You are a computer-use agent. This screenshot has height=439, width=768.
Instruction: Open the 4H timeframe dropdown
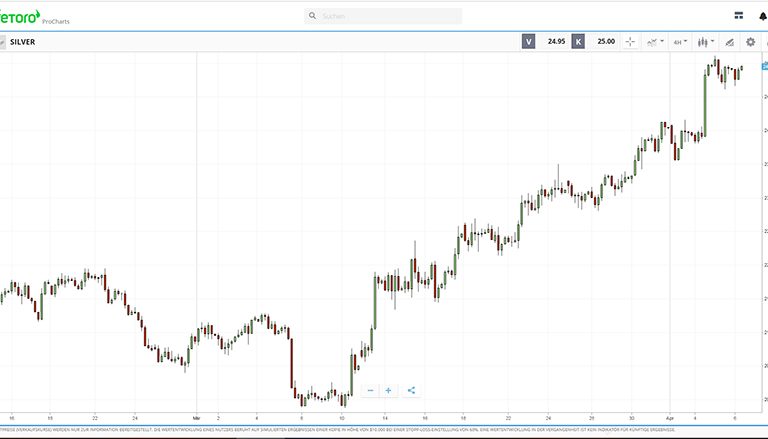680,42
